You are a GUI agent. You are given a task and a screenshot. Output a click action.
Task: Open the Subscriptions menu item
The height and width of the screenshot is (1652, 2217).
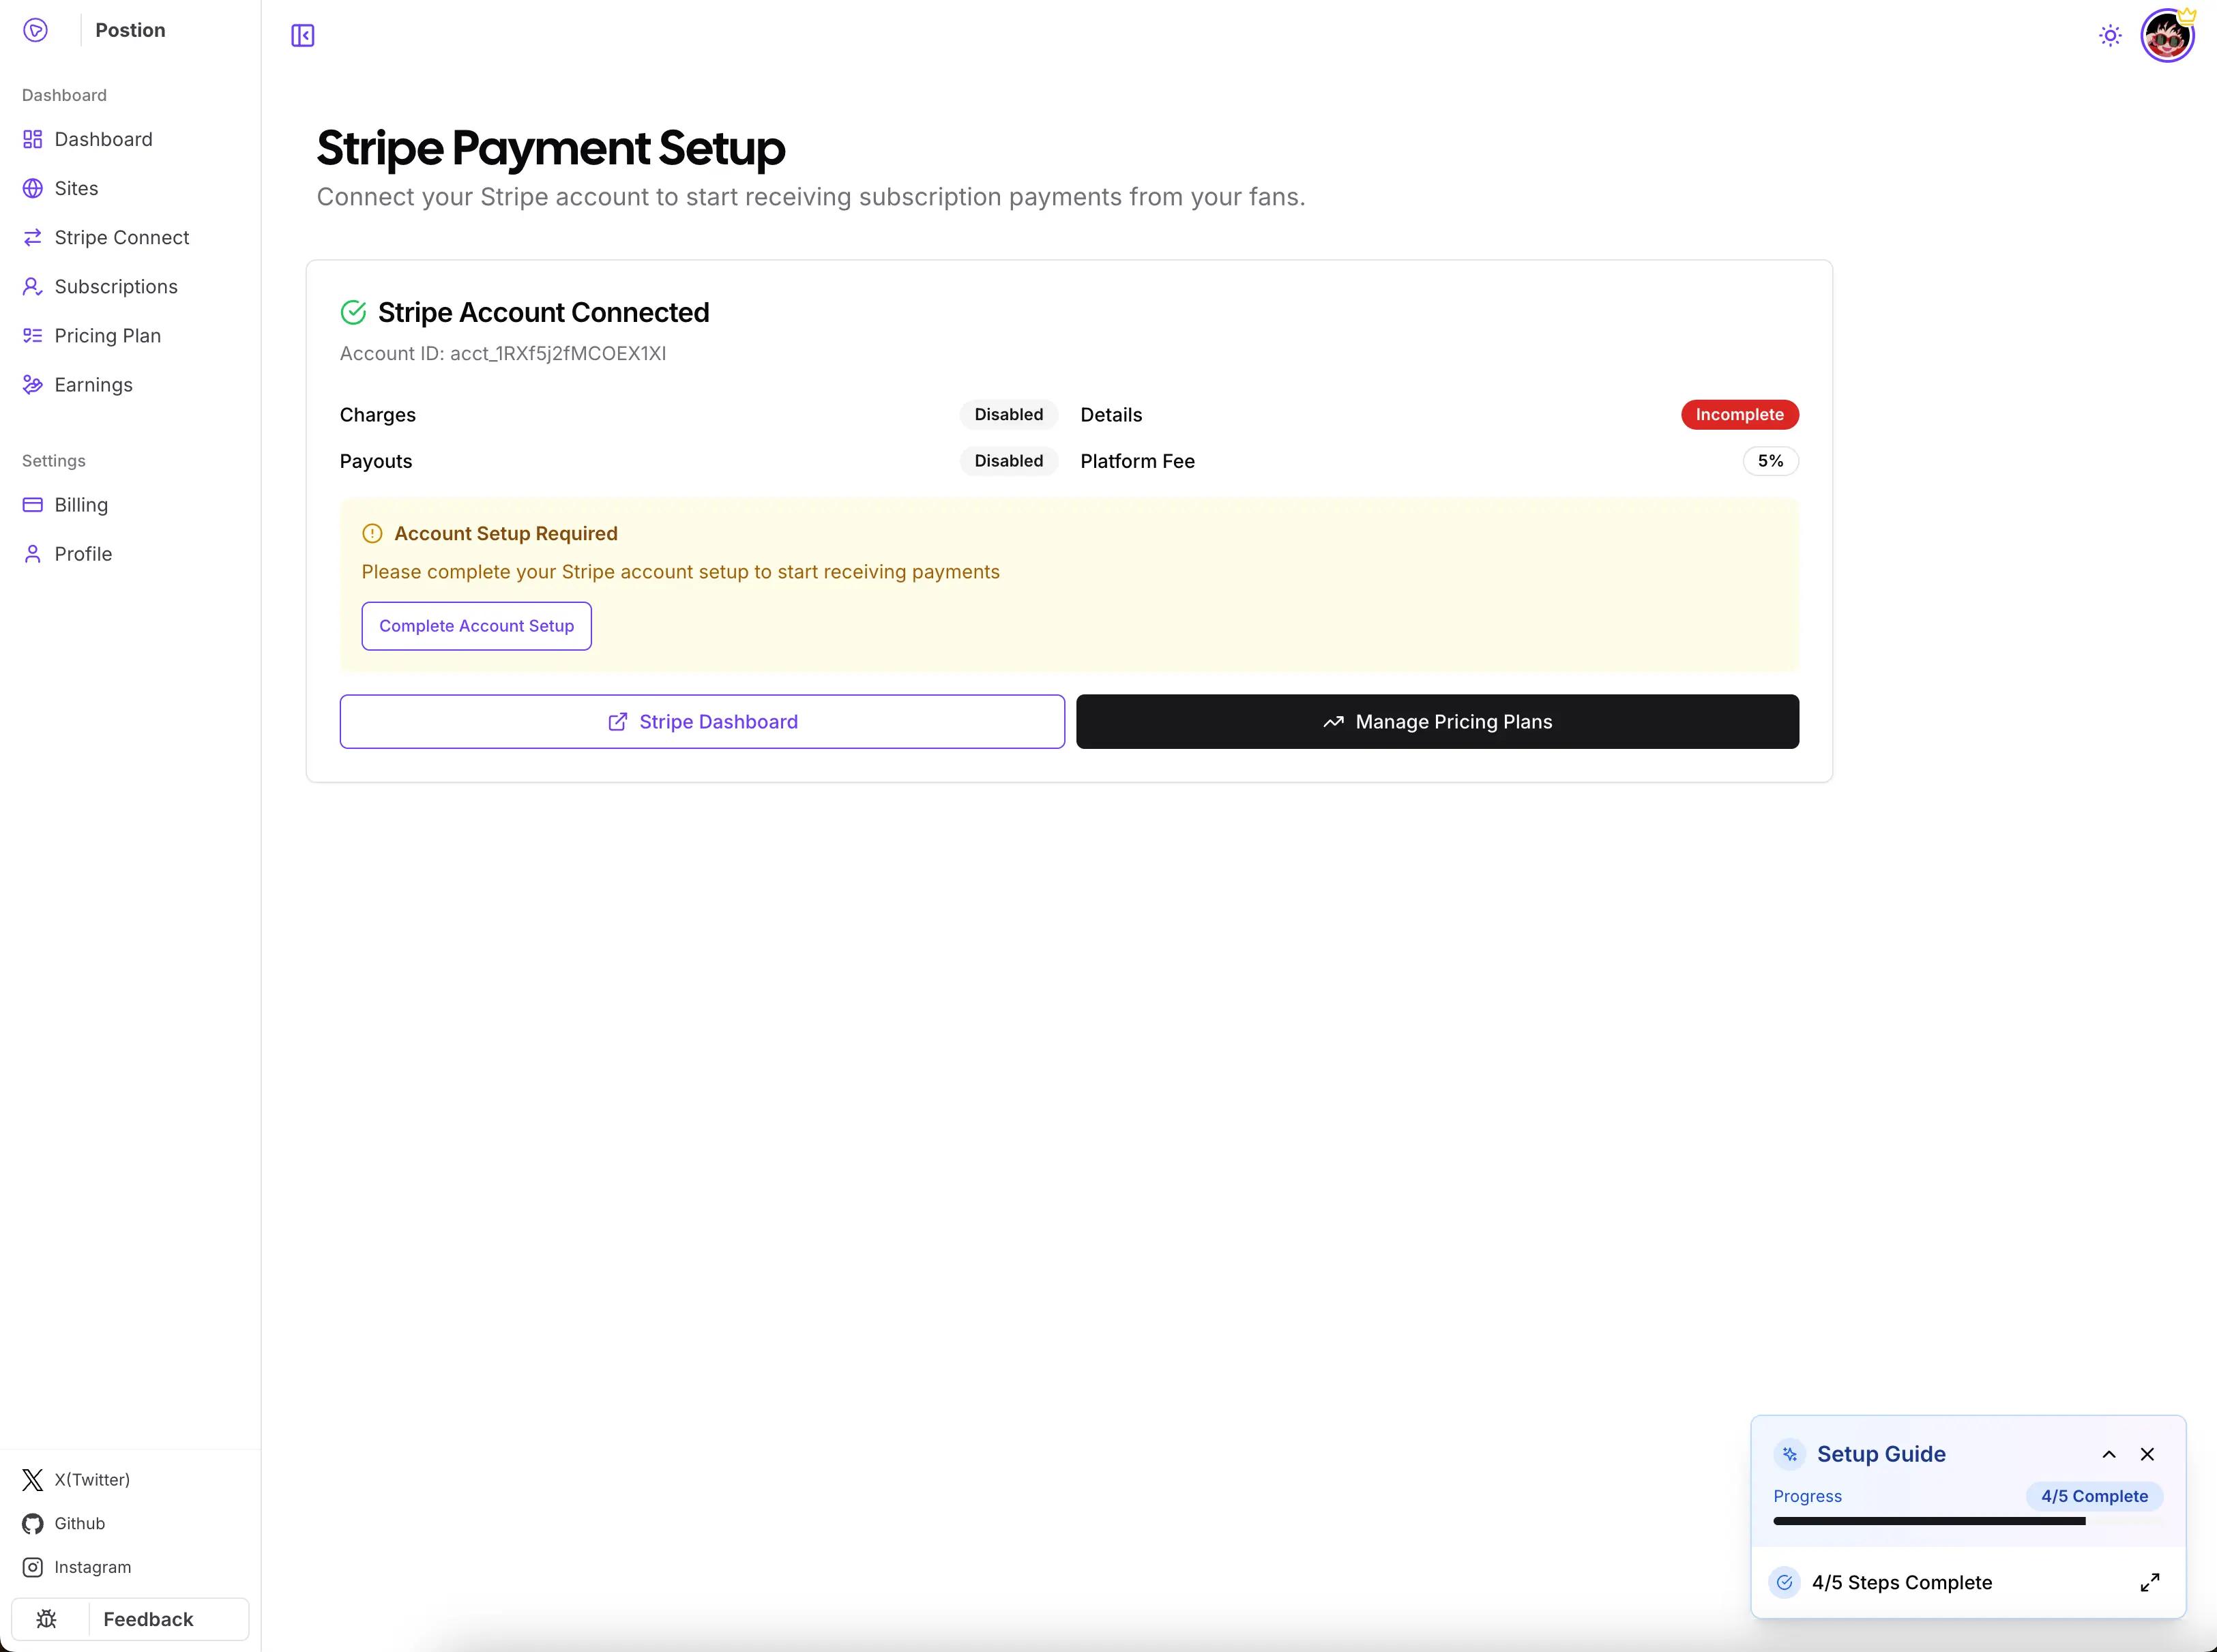coord(117,286)
